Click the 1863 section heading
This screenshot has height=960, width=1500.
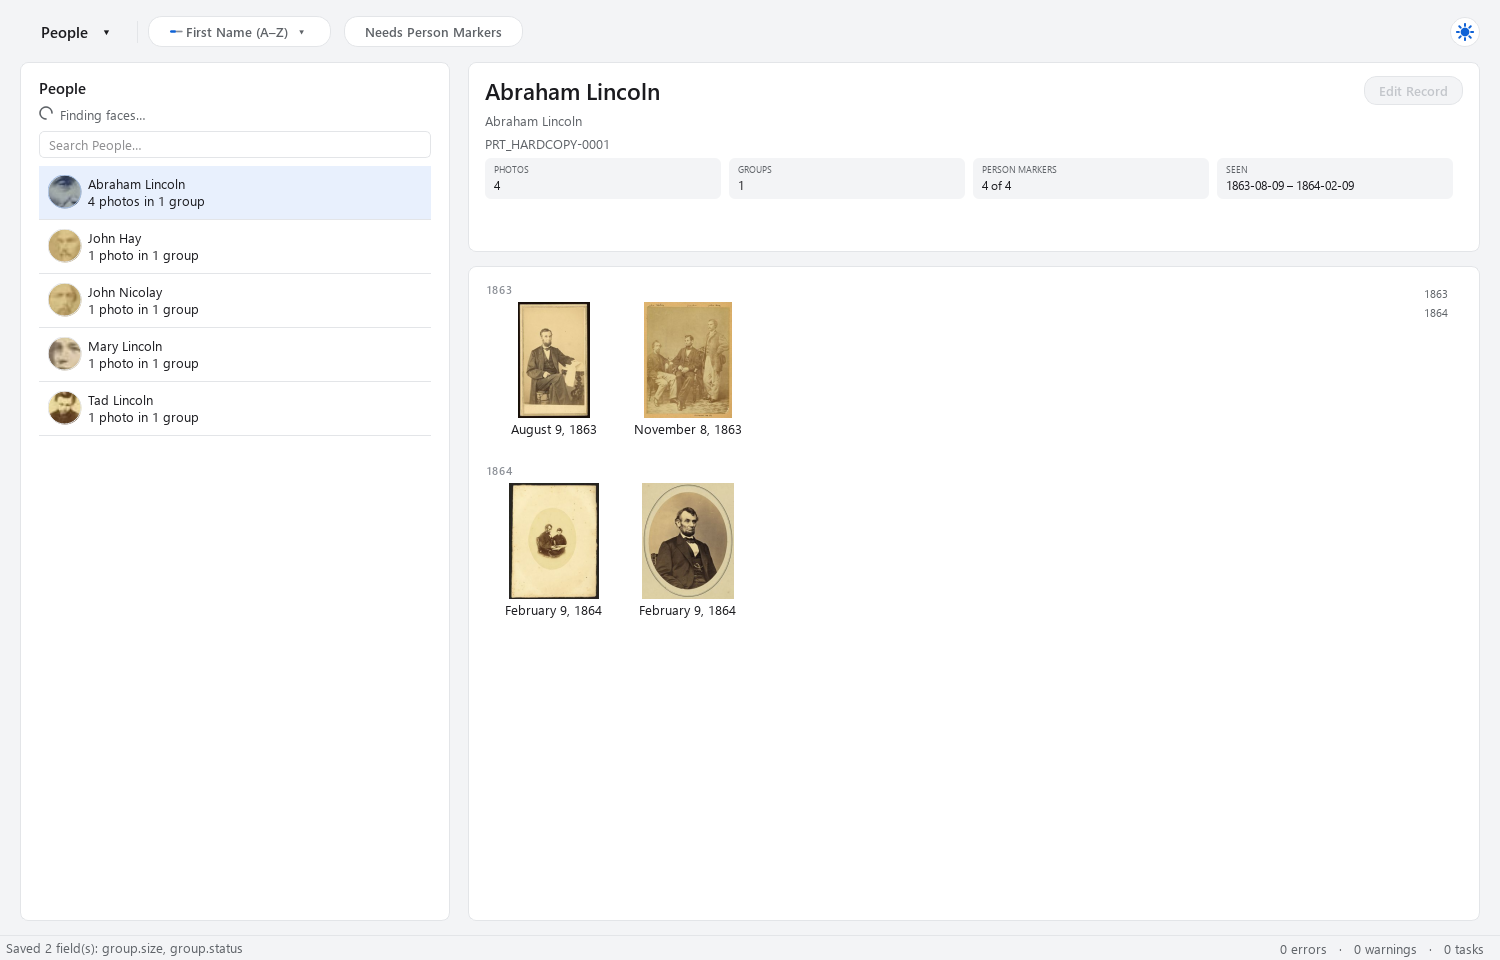point(499,290)
